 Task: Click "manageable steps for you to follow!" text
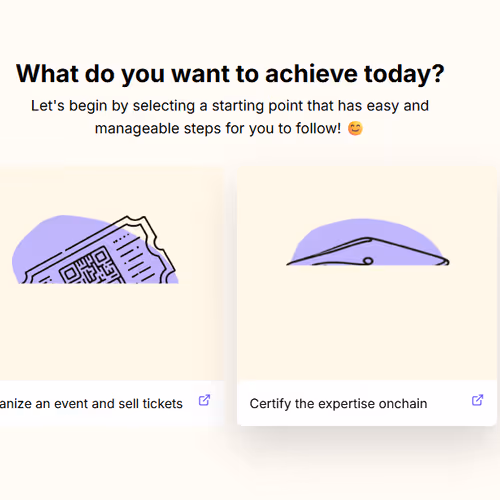218,129
